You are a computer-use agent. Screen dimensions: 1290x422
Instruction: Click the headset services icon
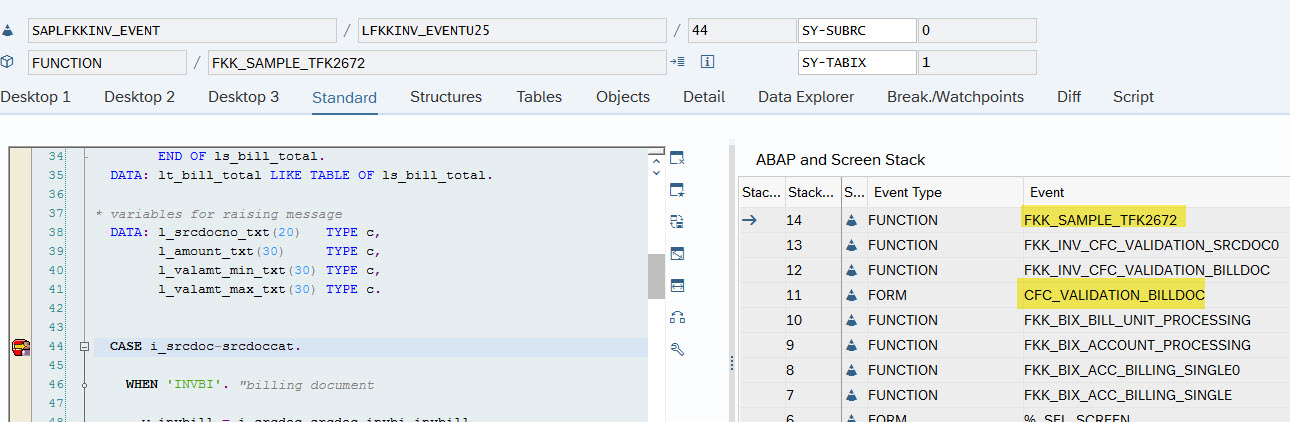(677, 318)
